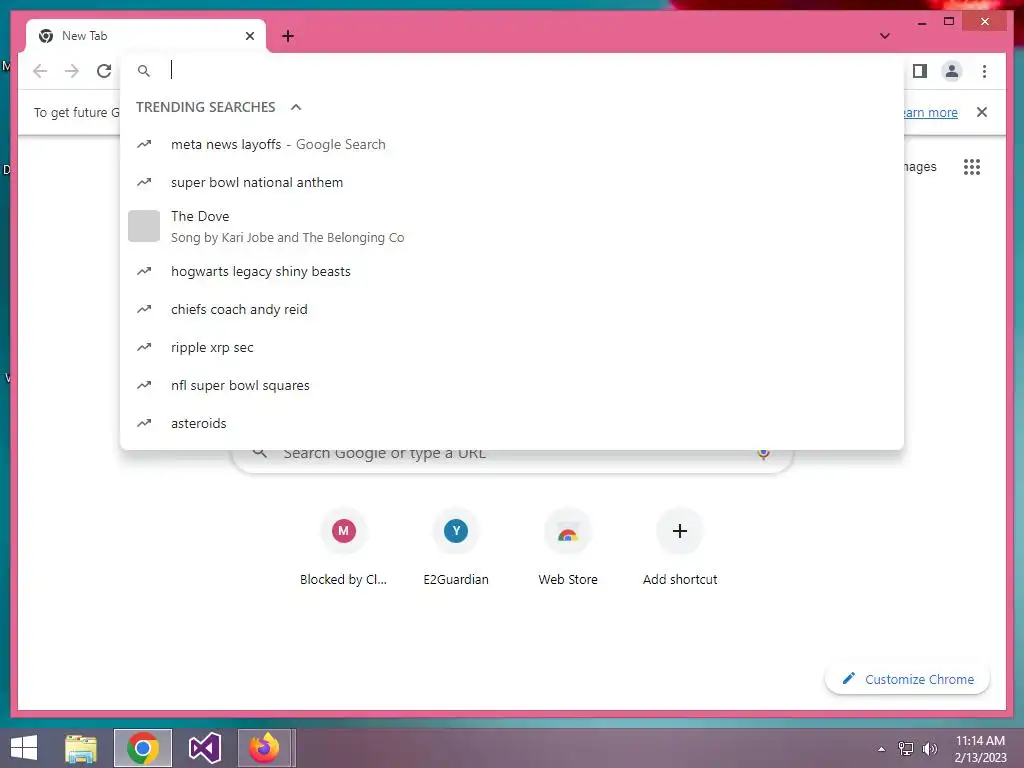Click the Chrome taskbar icon

(x=143, y=748)
